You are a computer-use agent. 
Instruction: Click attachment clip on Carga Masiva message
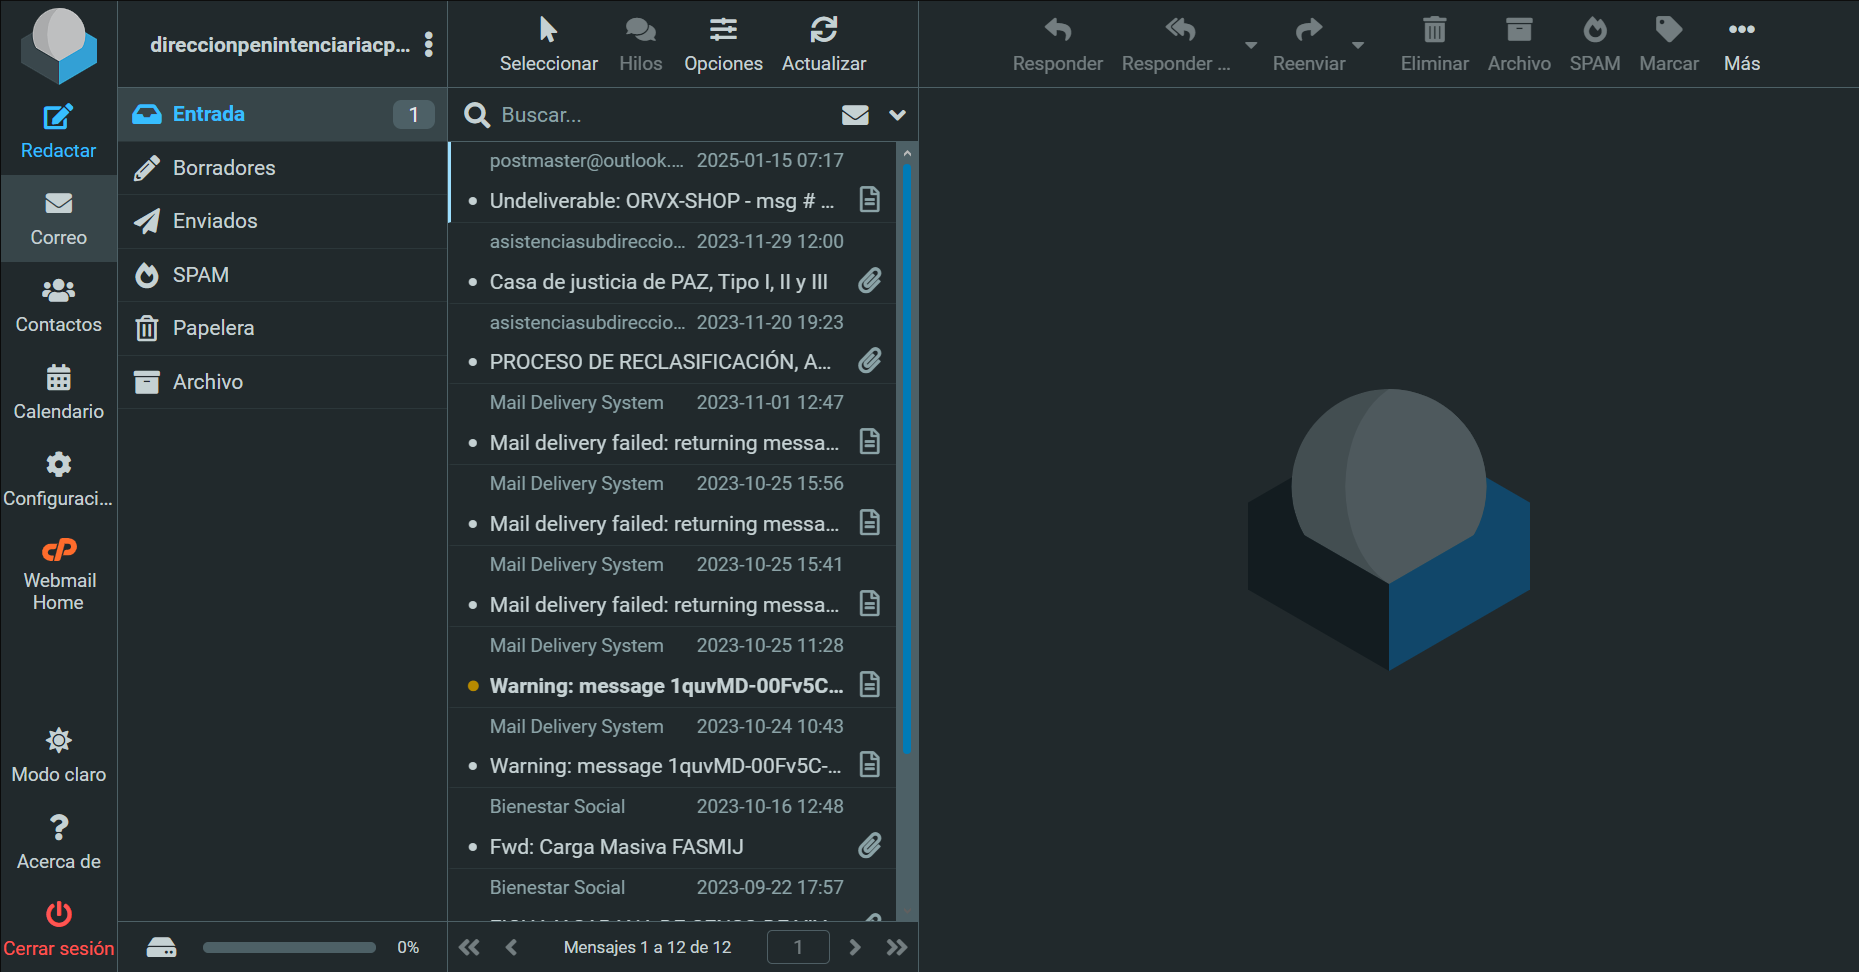tap(870, 846)
